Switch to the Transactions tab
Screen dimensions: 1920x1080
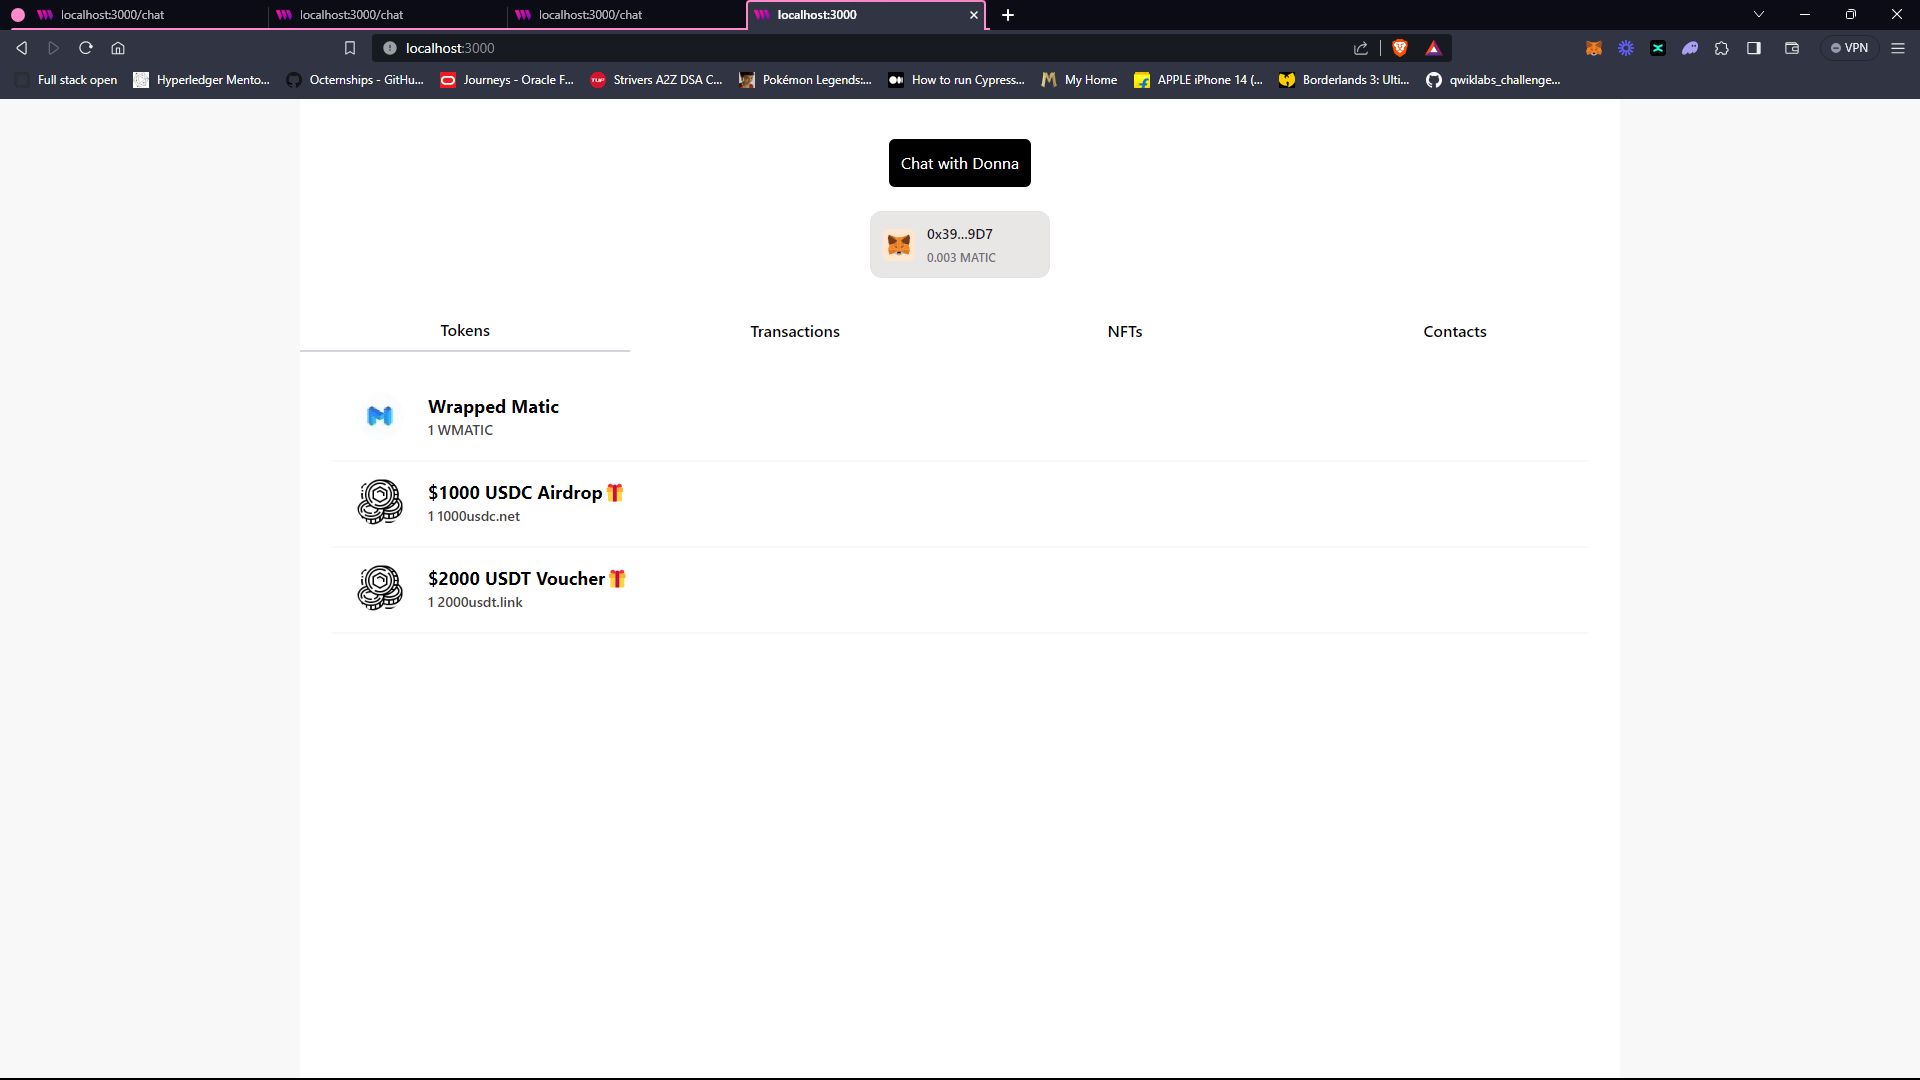(x=795, y=331)
